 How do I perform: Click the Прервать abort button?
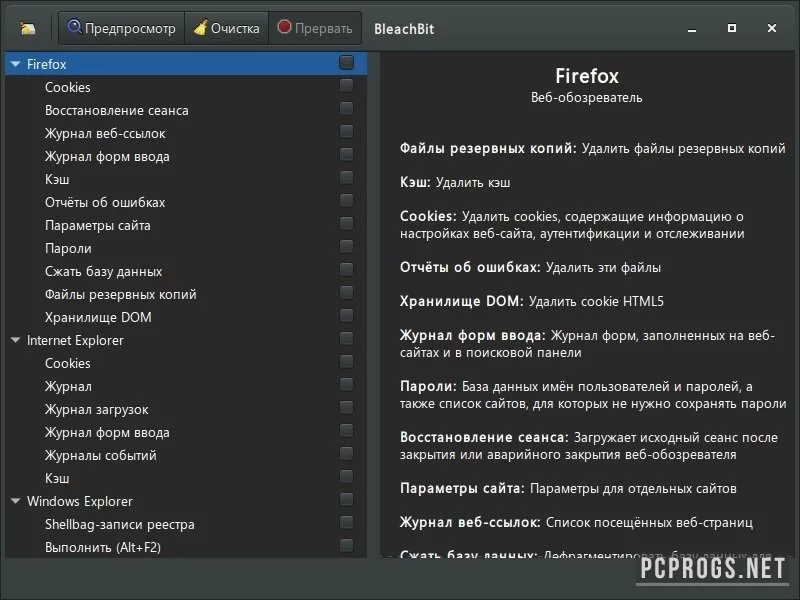point(315,28)
